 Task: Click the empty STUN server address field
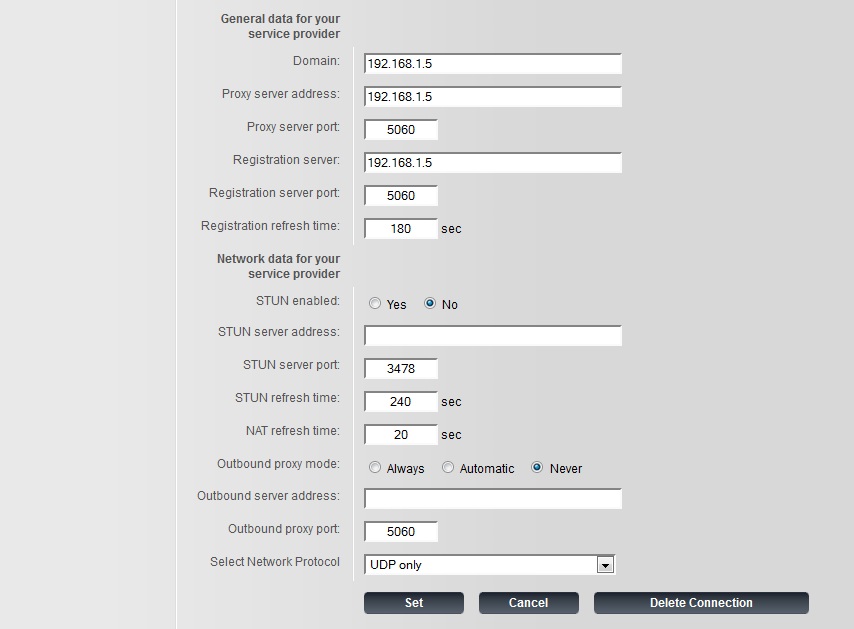[x=492, y=335]
